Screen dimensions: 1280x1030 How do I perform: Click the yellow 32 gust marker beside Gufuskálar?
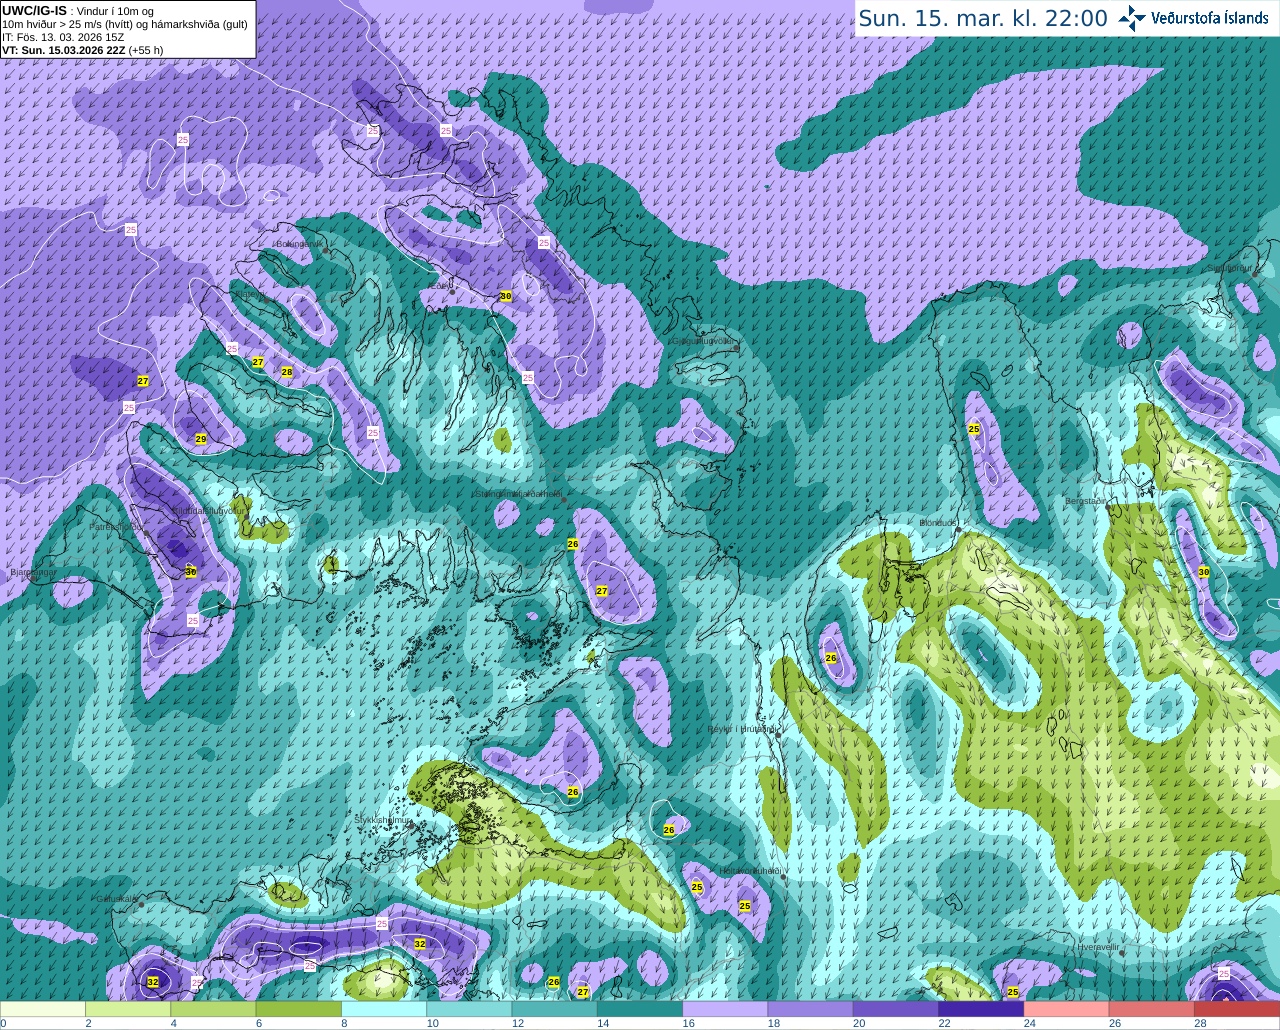coord(152,982)
